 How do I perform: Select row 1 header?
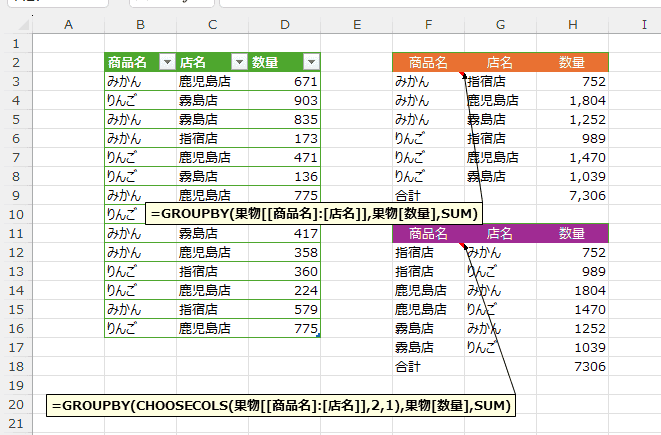click(16, 43)
